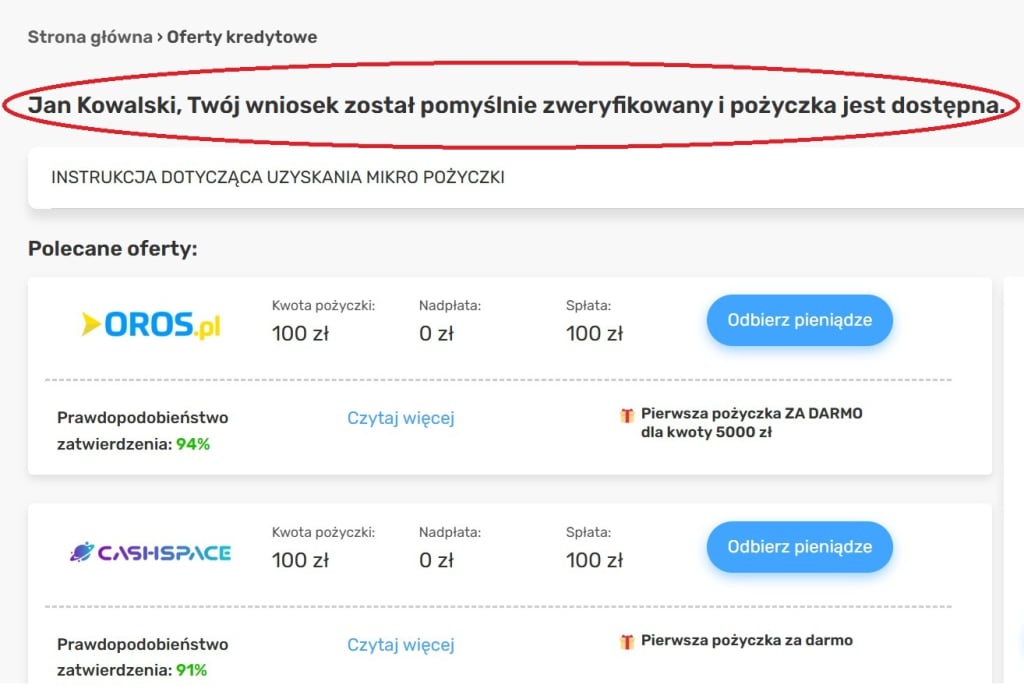Click the verification success headline

[515, 104]
